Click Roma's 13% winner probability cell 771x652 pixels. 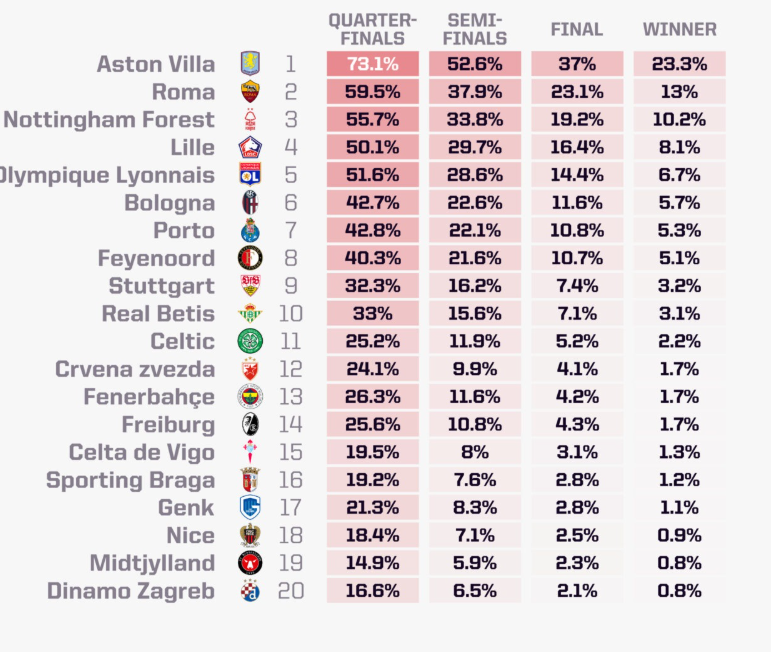tap(680, 91)
